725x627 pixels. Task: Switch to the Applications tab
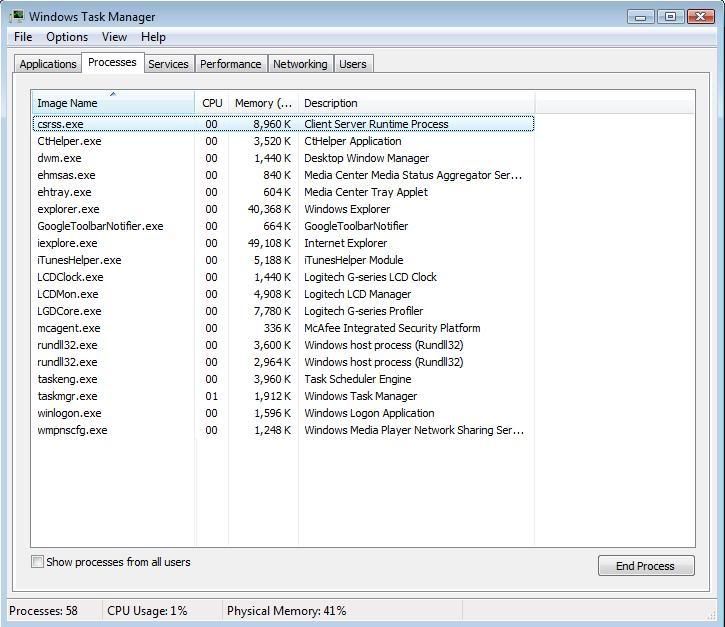coord(48,64)
